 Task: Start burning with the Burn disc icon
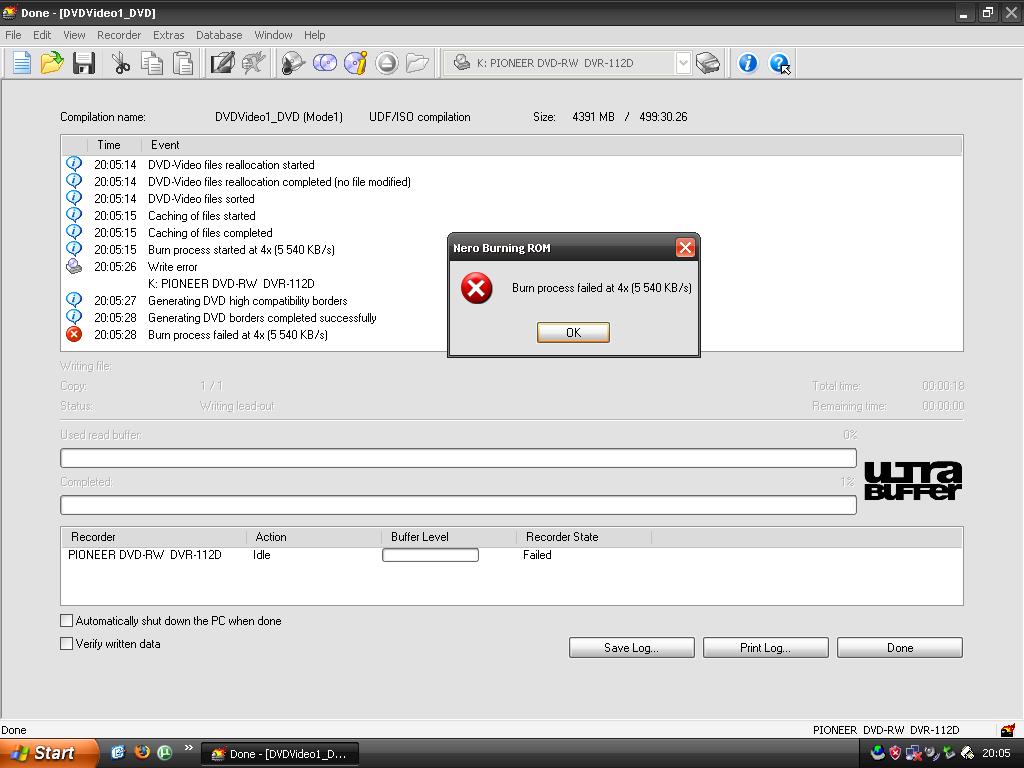tap(293, 63)
